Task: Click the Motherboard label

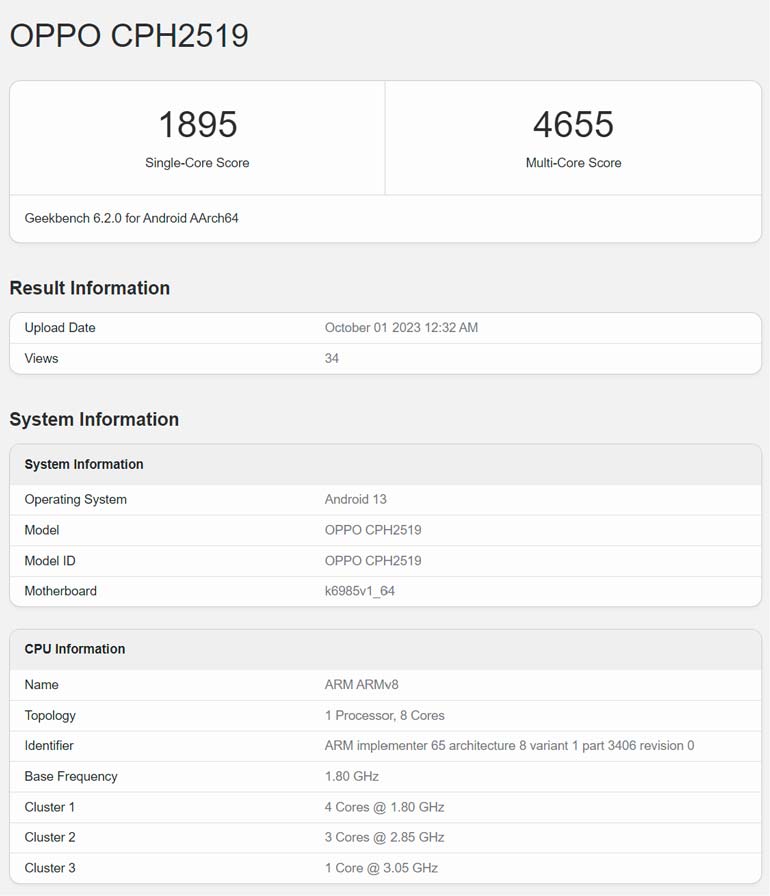Action: click(x=61, y=591)
